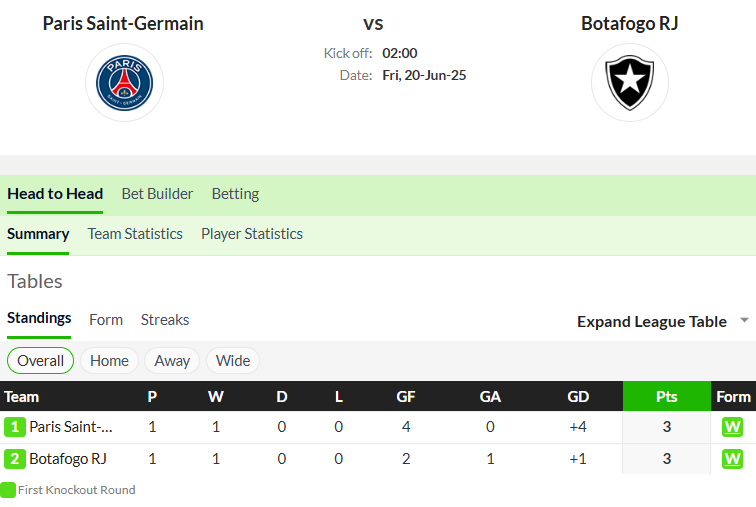Screen dimensions: 756x507
Task: Open Player Statistics sub-tab
Action: [x=252, y=234]
